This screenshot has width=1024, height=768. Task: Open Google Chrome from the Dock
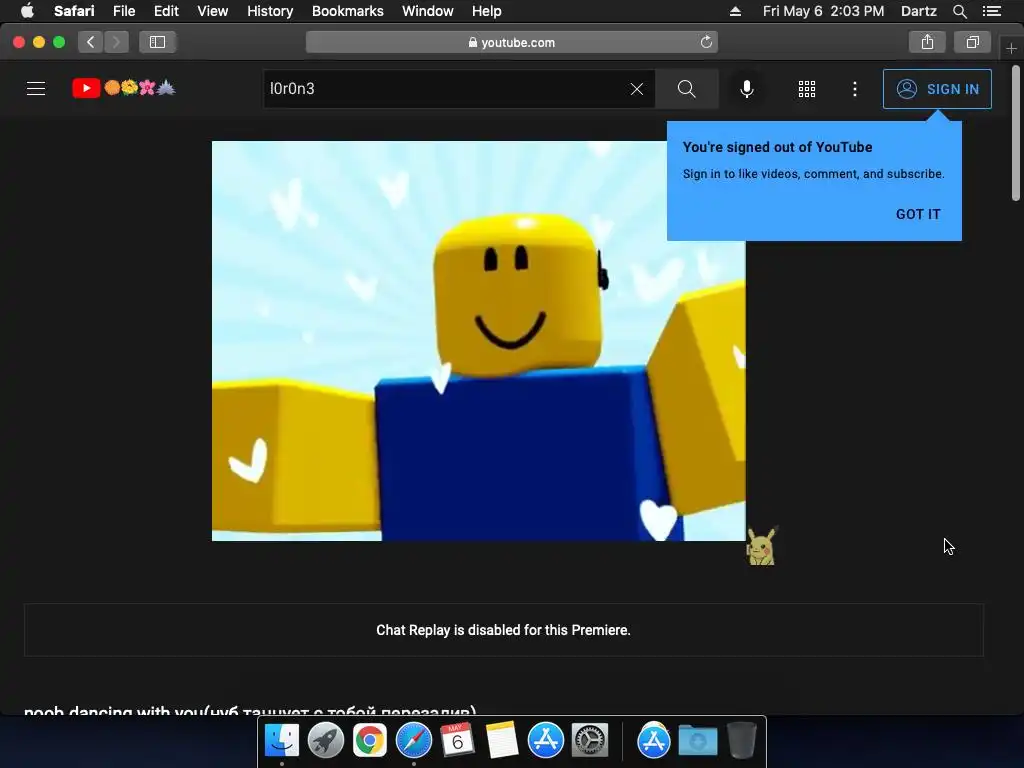(370, 740)
